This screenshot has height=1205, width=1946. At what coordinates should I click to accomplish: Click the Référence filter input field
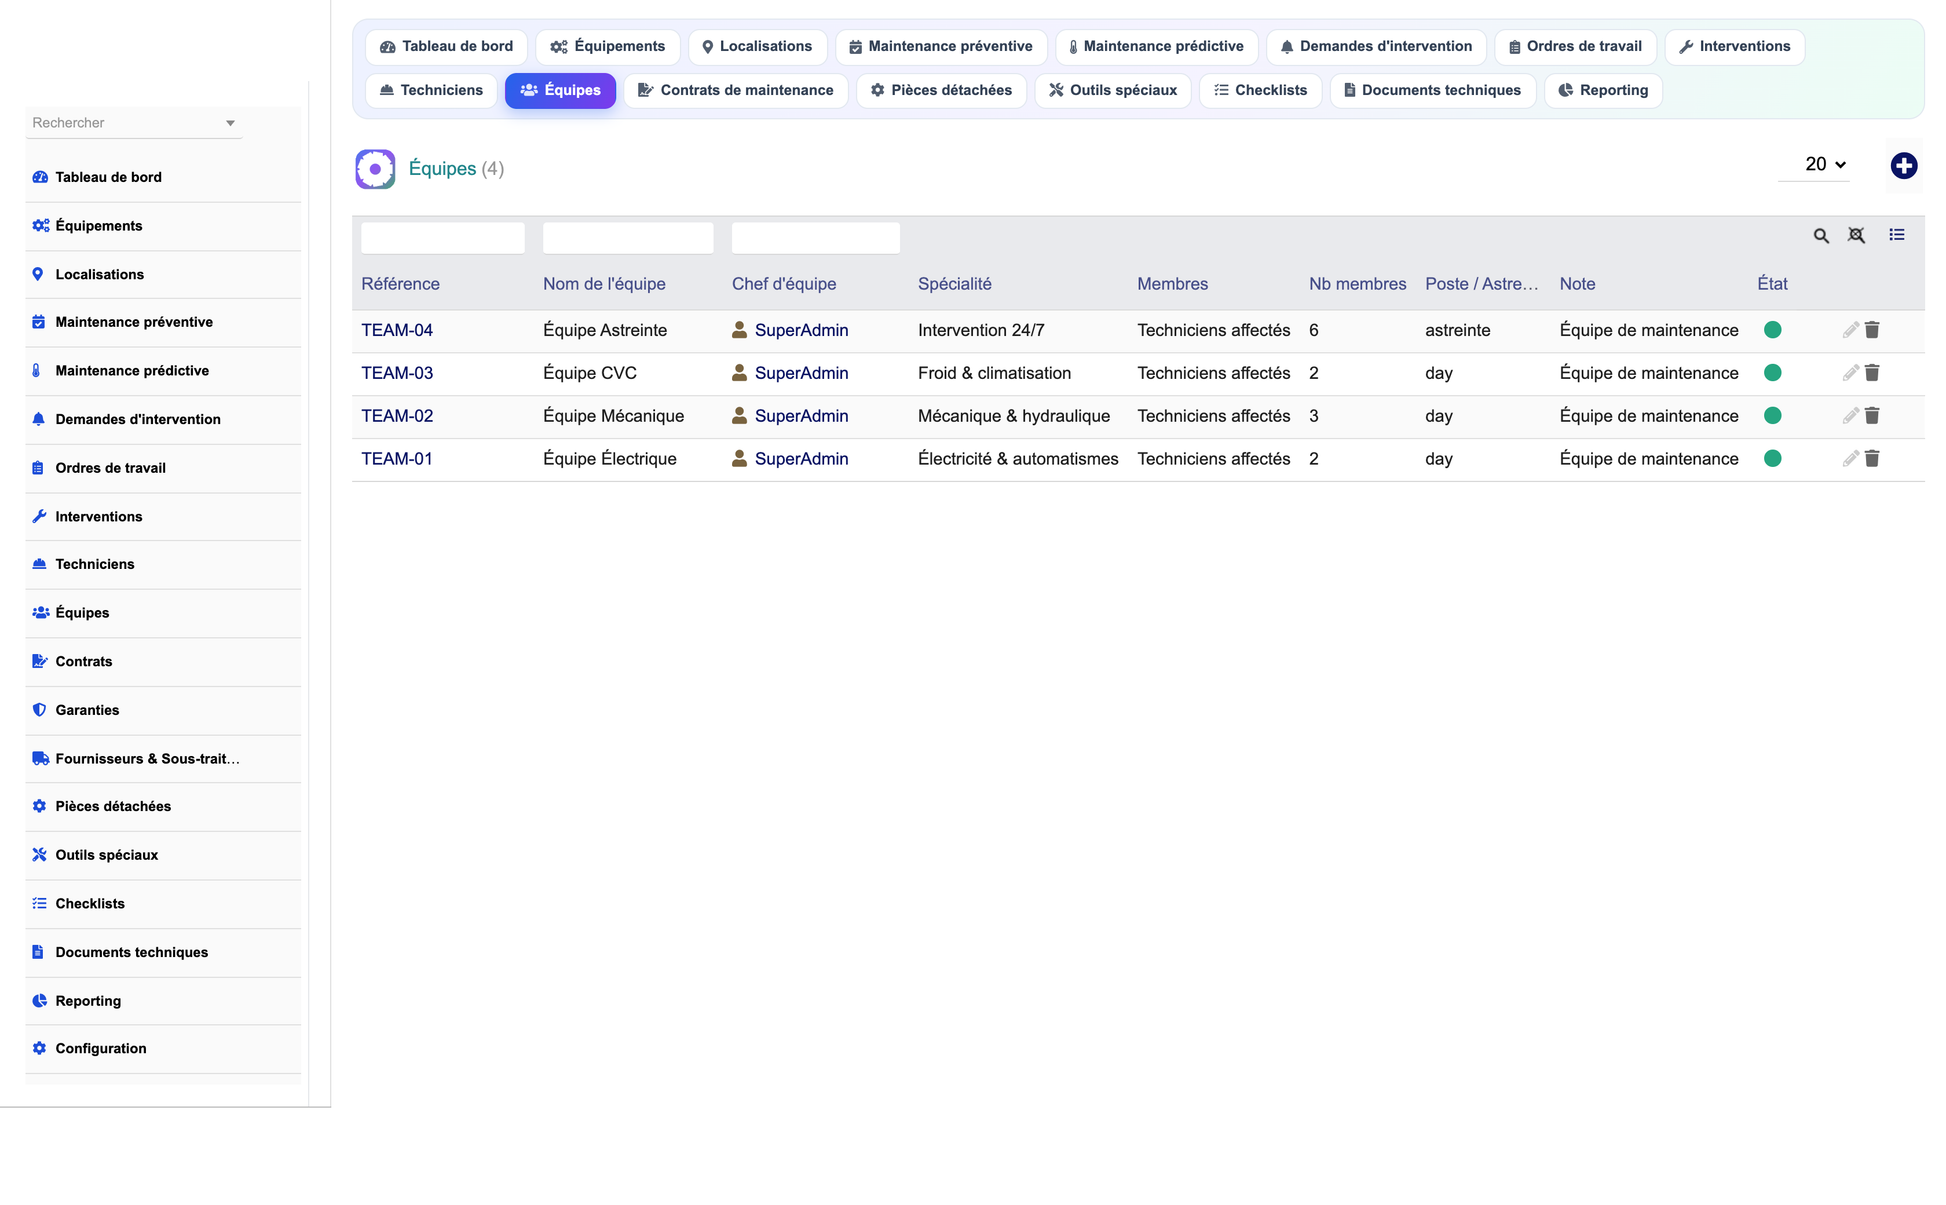[442, 238]
